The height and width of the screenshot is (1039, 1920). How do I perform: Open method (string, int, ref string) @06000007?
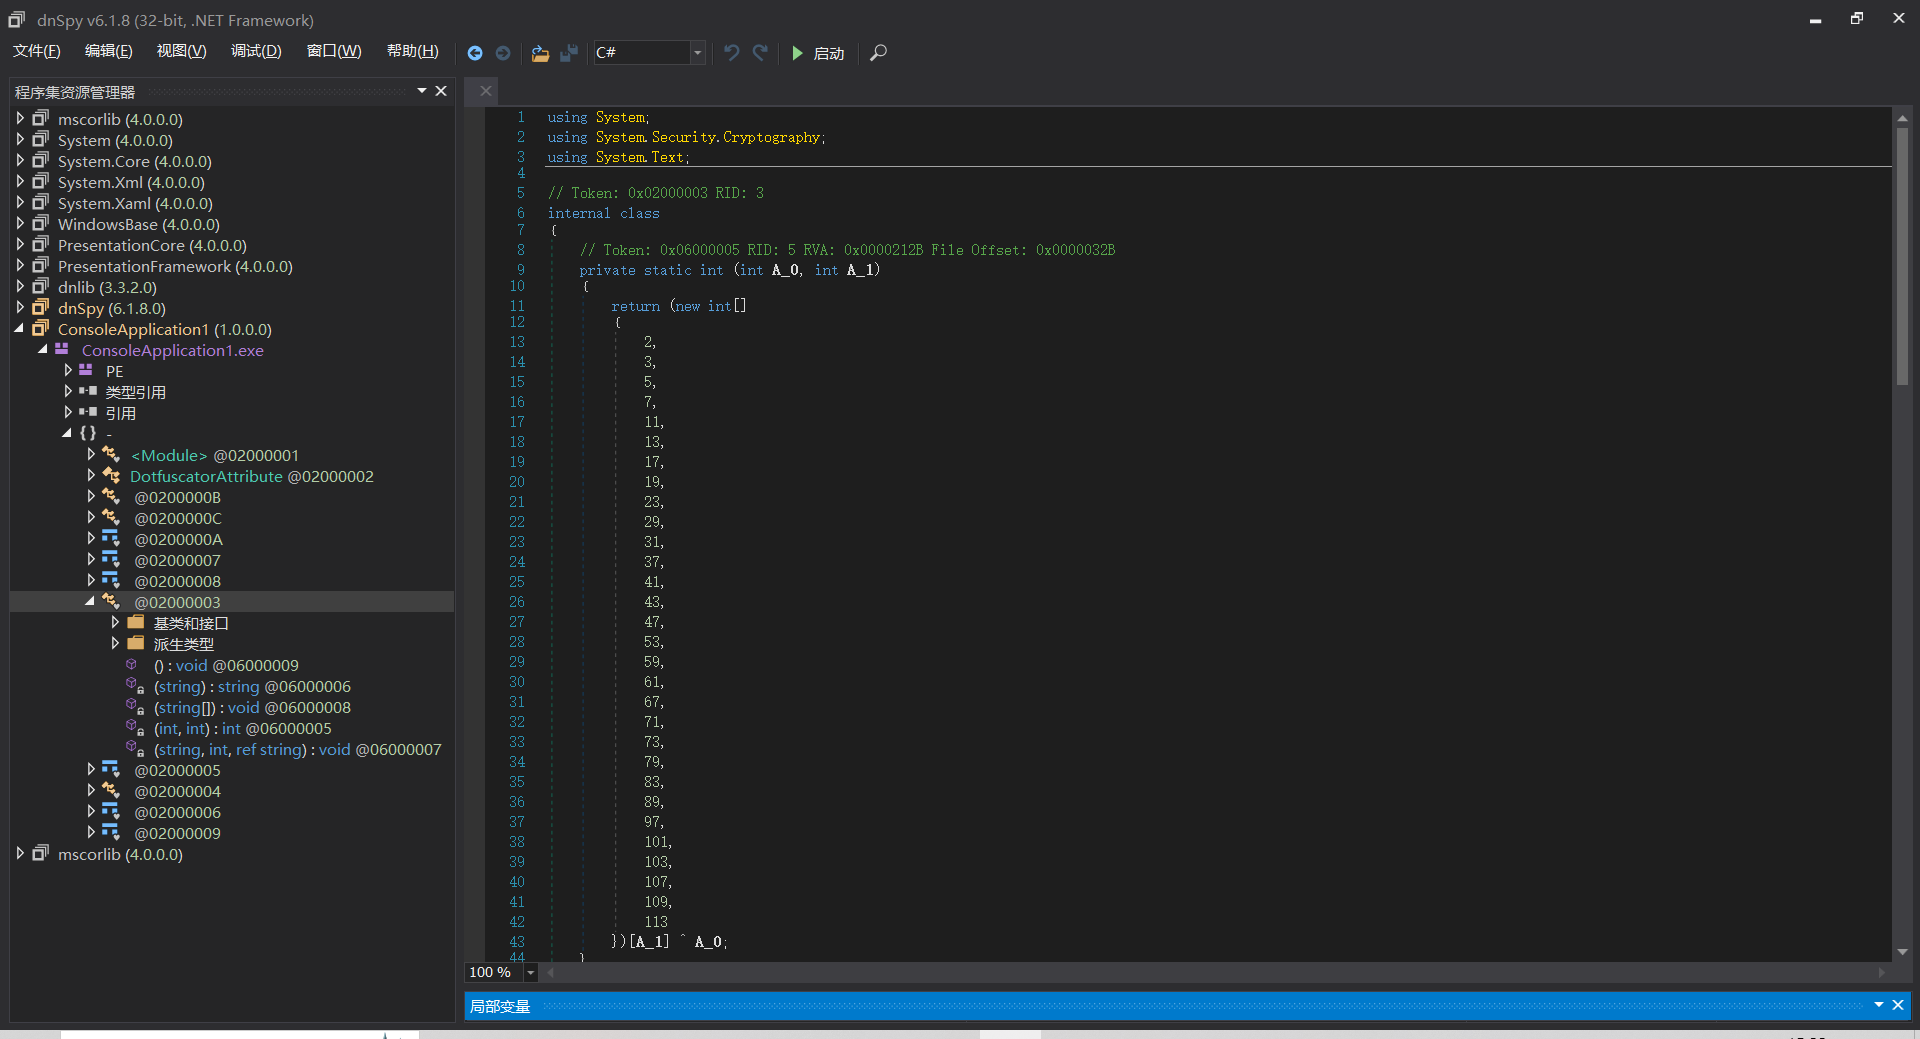click(x=297, y=749)
